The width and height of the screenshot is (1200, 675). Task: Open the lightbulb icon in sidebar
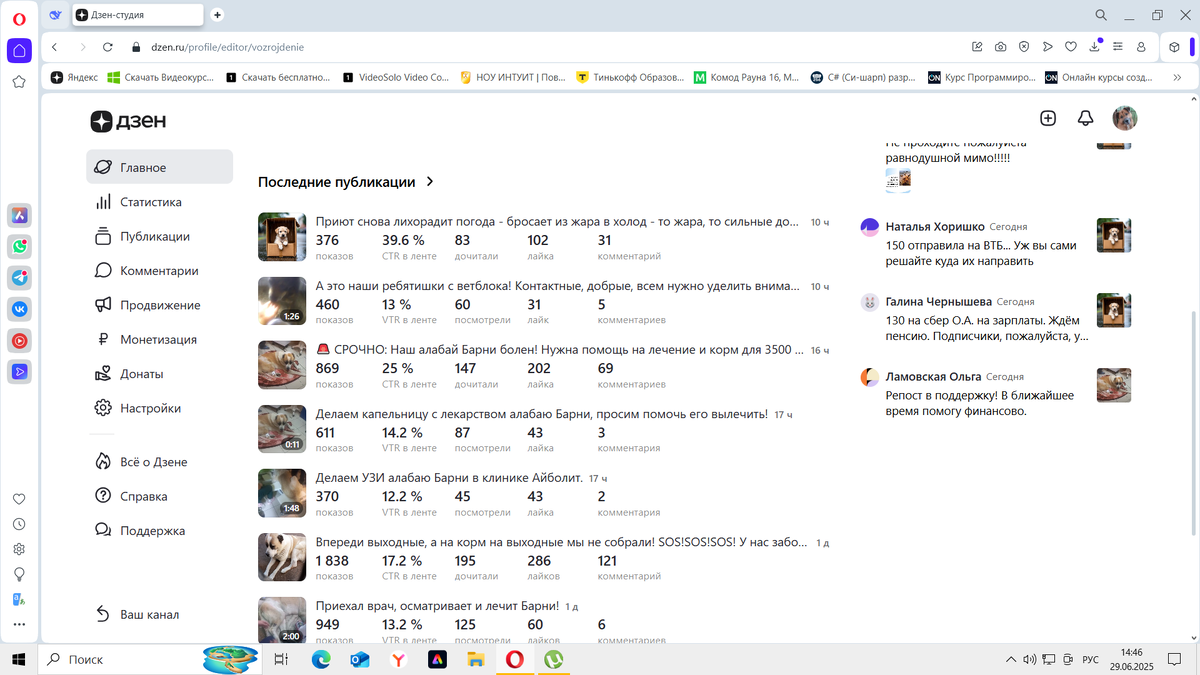click(x=19, y=574)
